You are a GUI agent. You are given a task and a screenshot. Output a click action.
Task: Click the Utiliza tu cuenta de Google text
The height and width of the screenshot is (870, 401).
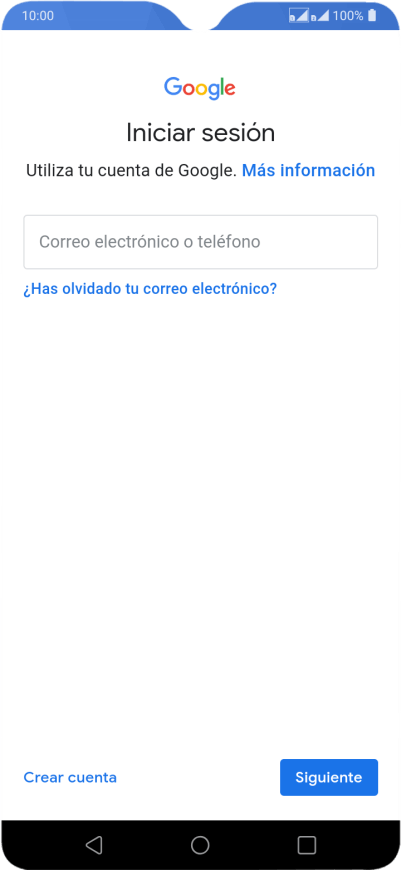[131, 170]
